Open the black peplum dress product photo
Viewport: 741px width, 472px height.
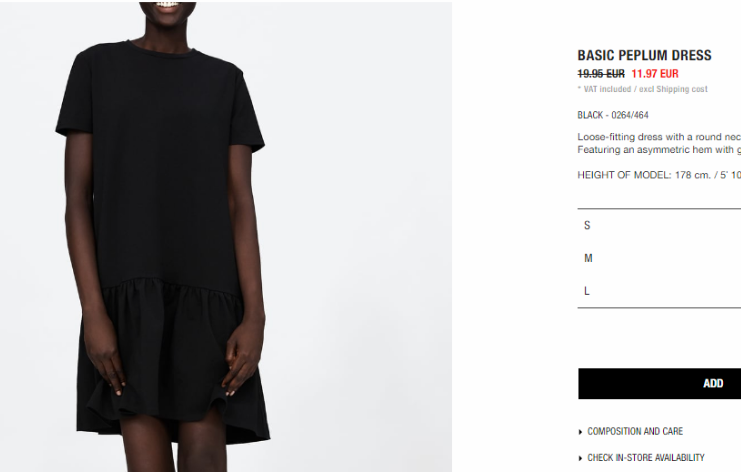pyautogui.click(x=226, y=236)
